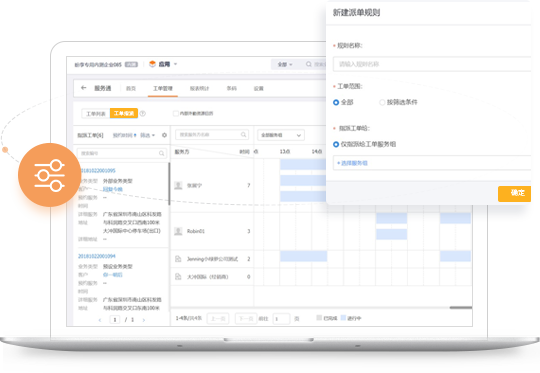
Task: Click the 选择服务组 link
Action: 352,163
